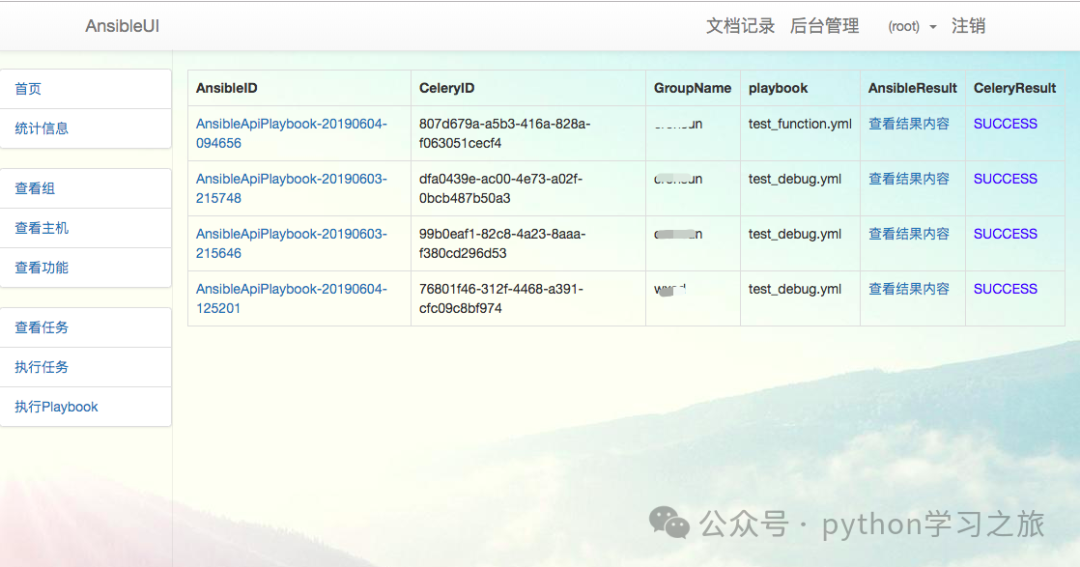This screenshot has height=567, width=1080.
Task: Click 查看结果内容 for the 20190603-215646 row
Action: 908,234
